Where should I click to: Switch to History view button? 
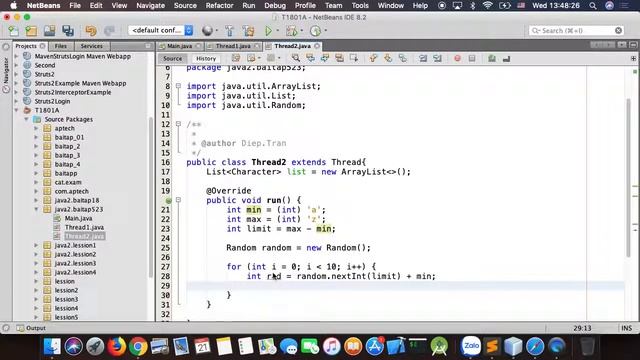click(x=206, y=59)
